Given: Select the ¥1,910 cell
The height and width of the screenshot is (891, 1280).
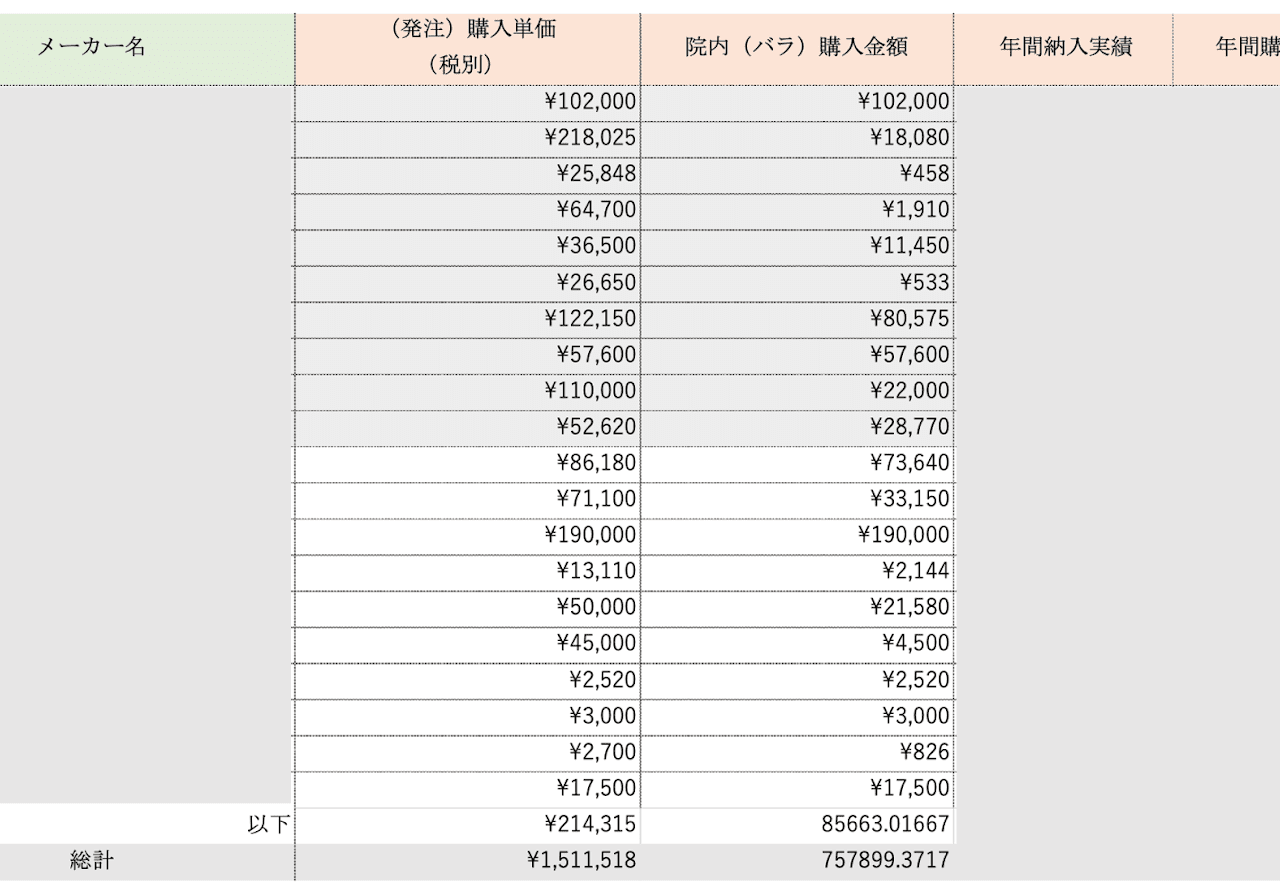Looking at the screenshot, I should click(x=797, y=210).
